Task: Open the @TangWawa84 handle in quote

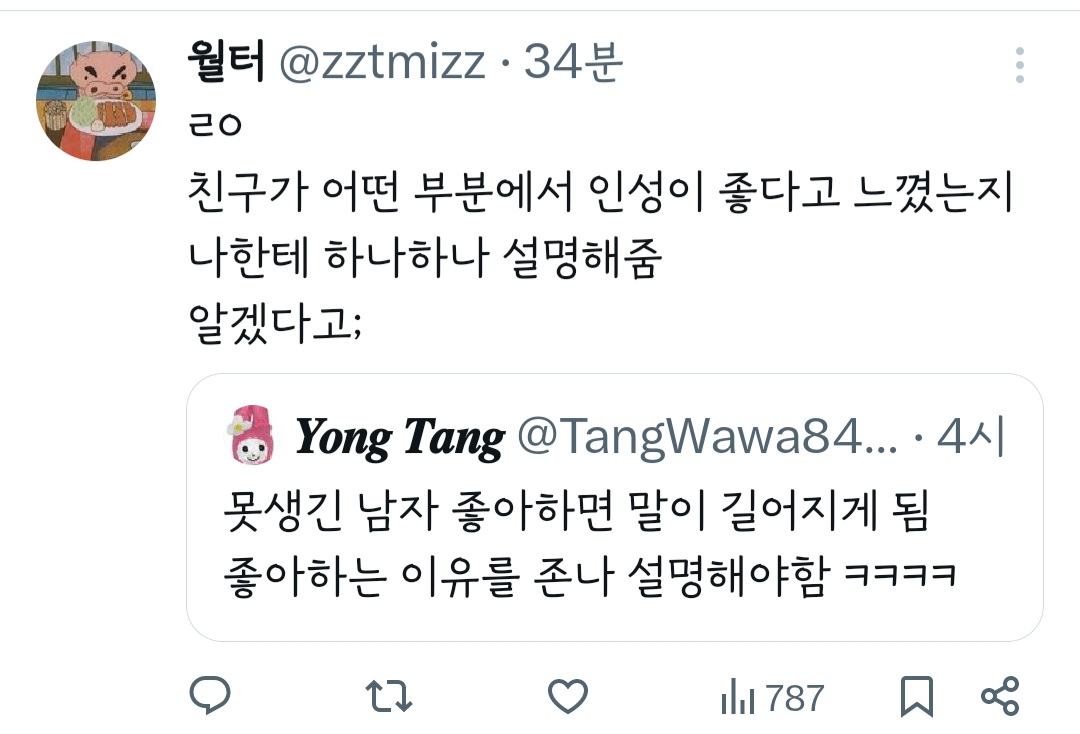Action: [x=707, y=437]
